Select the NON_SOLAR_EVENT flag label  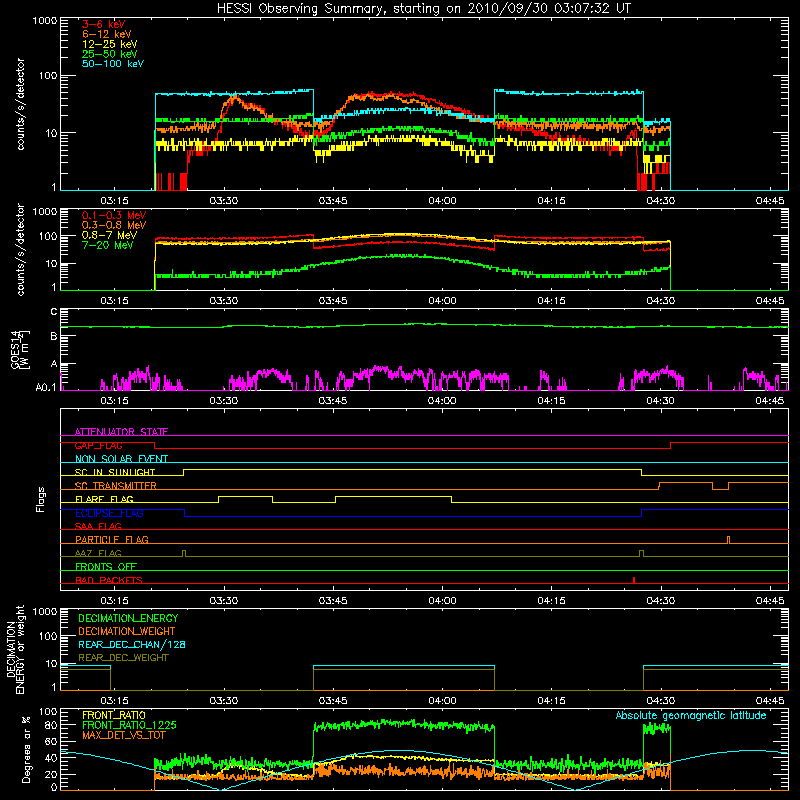click(x=121, y=459)
